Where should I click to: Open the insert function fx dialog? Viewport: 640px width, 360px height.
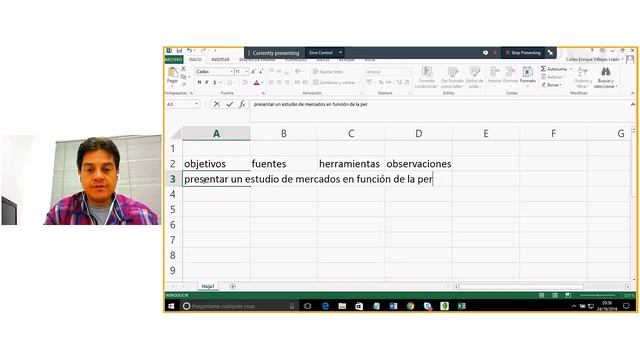pos(242,104)
